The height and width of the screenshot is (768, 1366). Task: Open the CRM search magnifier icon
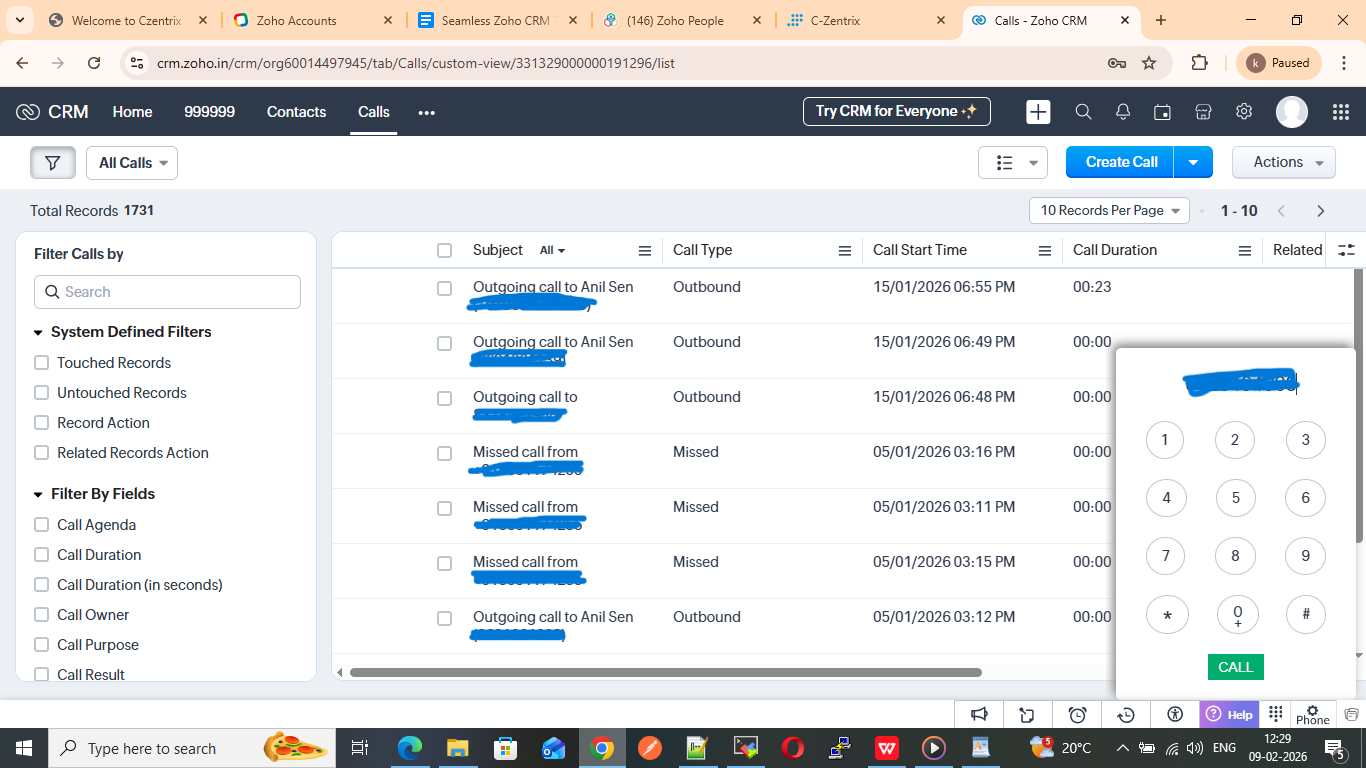click(1083, 112)
